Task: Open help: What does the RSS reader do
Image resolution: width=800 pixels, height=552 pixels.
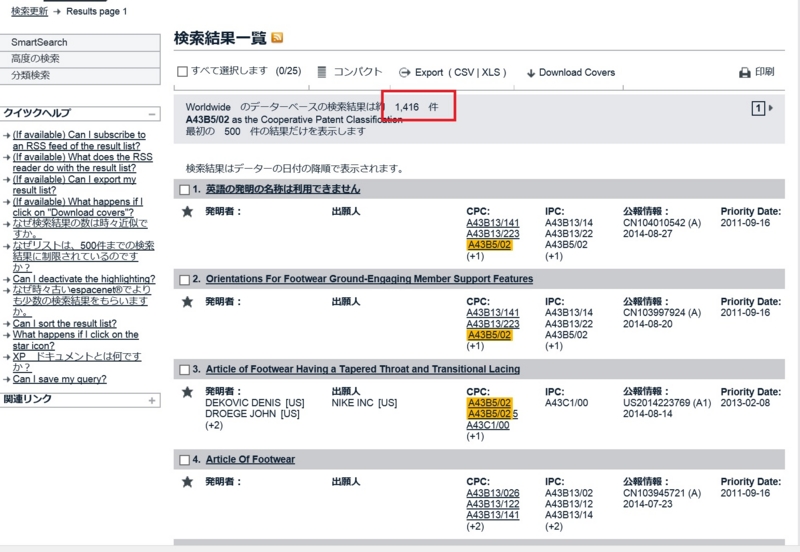Action: point(83,162)
